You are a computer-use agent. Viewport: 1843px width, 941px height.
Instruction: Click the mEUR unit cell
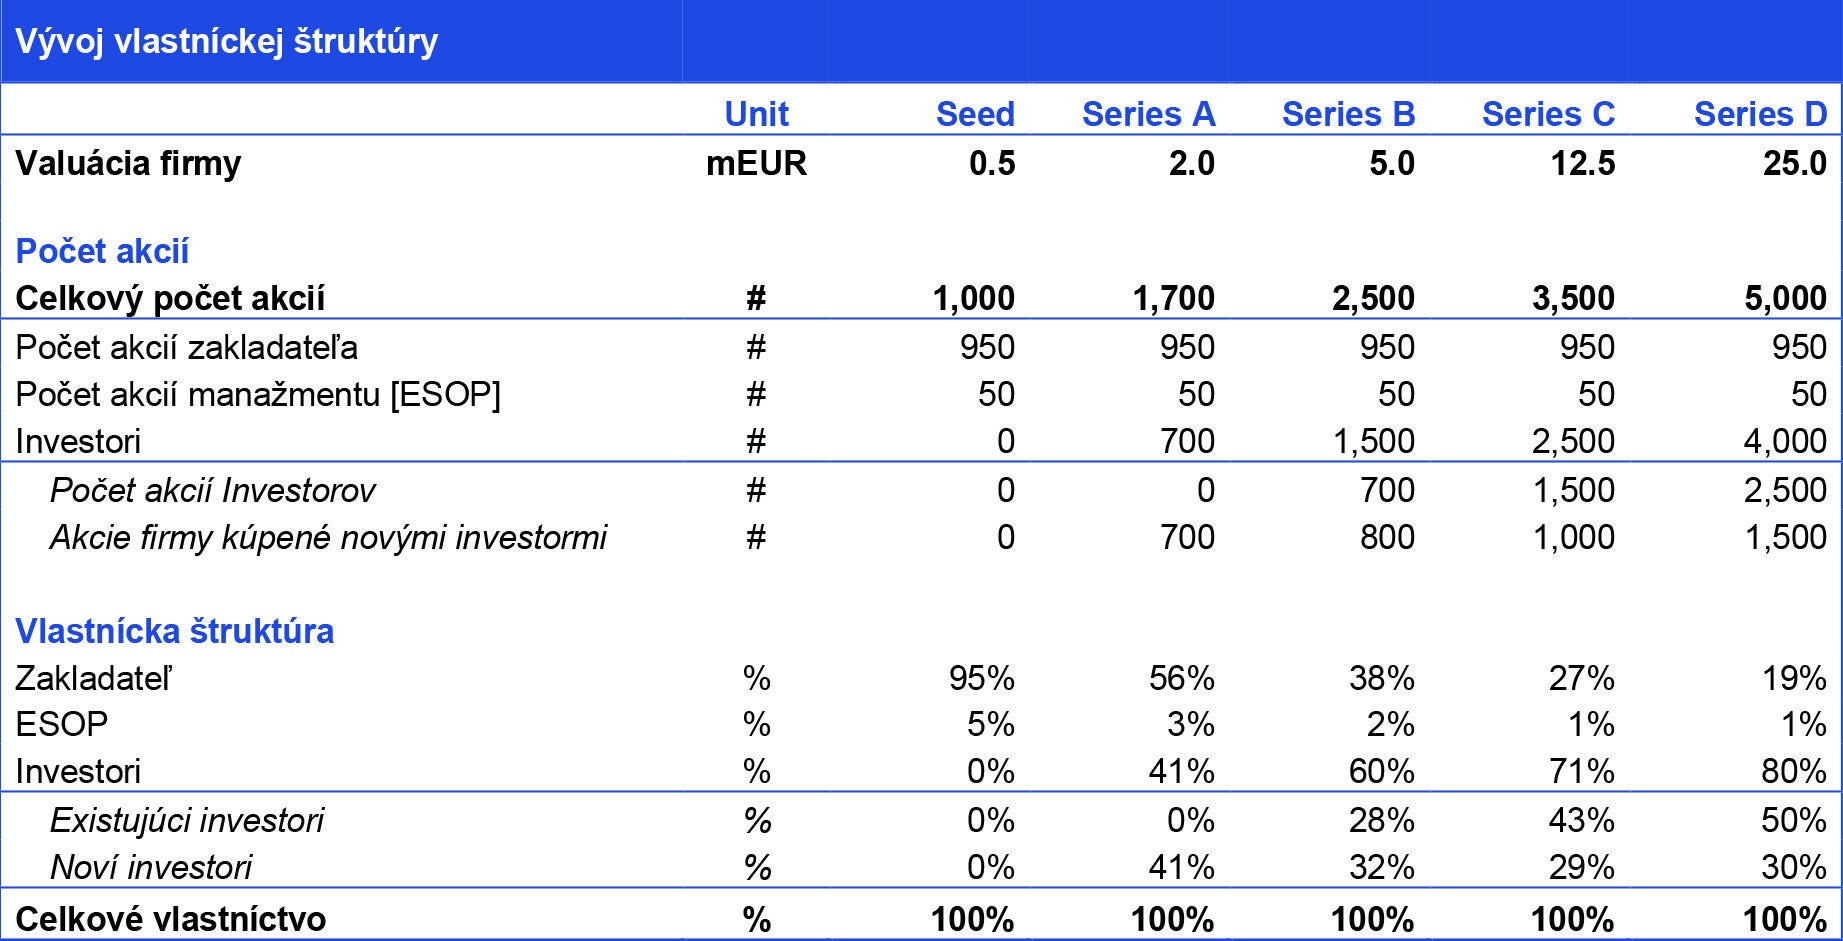pos(756,163)
